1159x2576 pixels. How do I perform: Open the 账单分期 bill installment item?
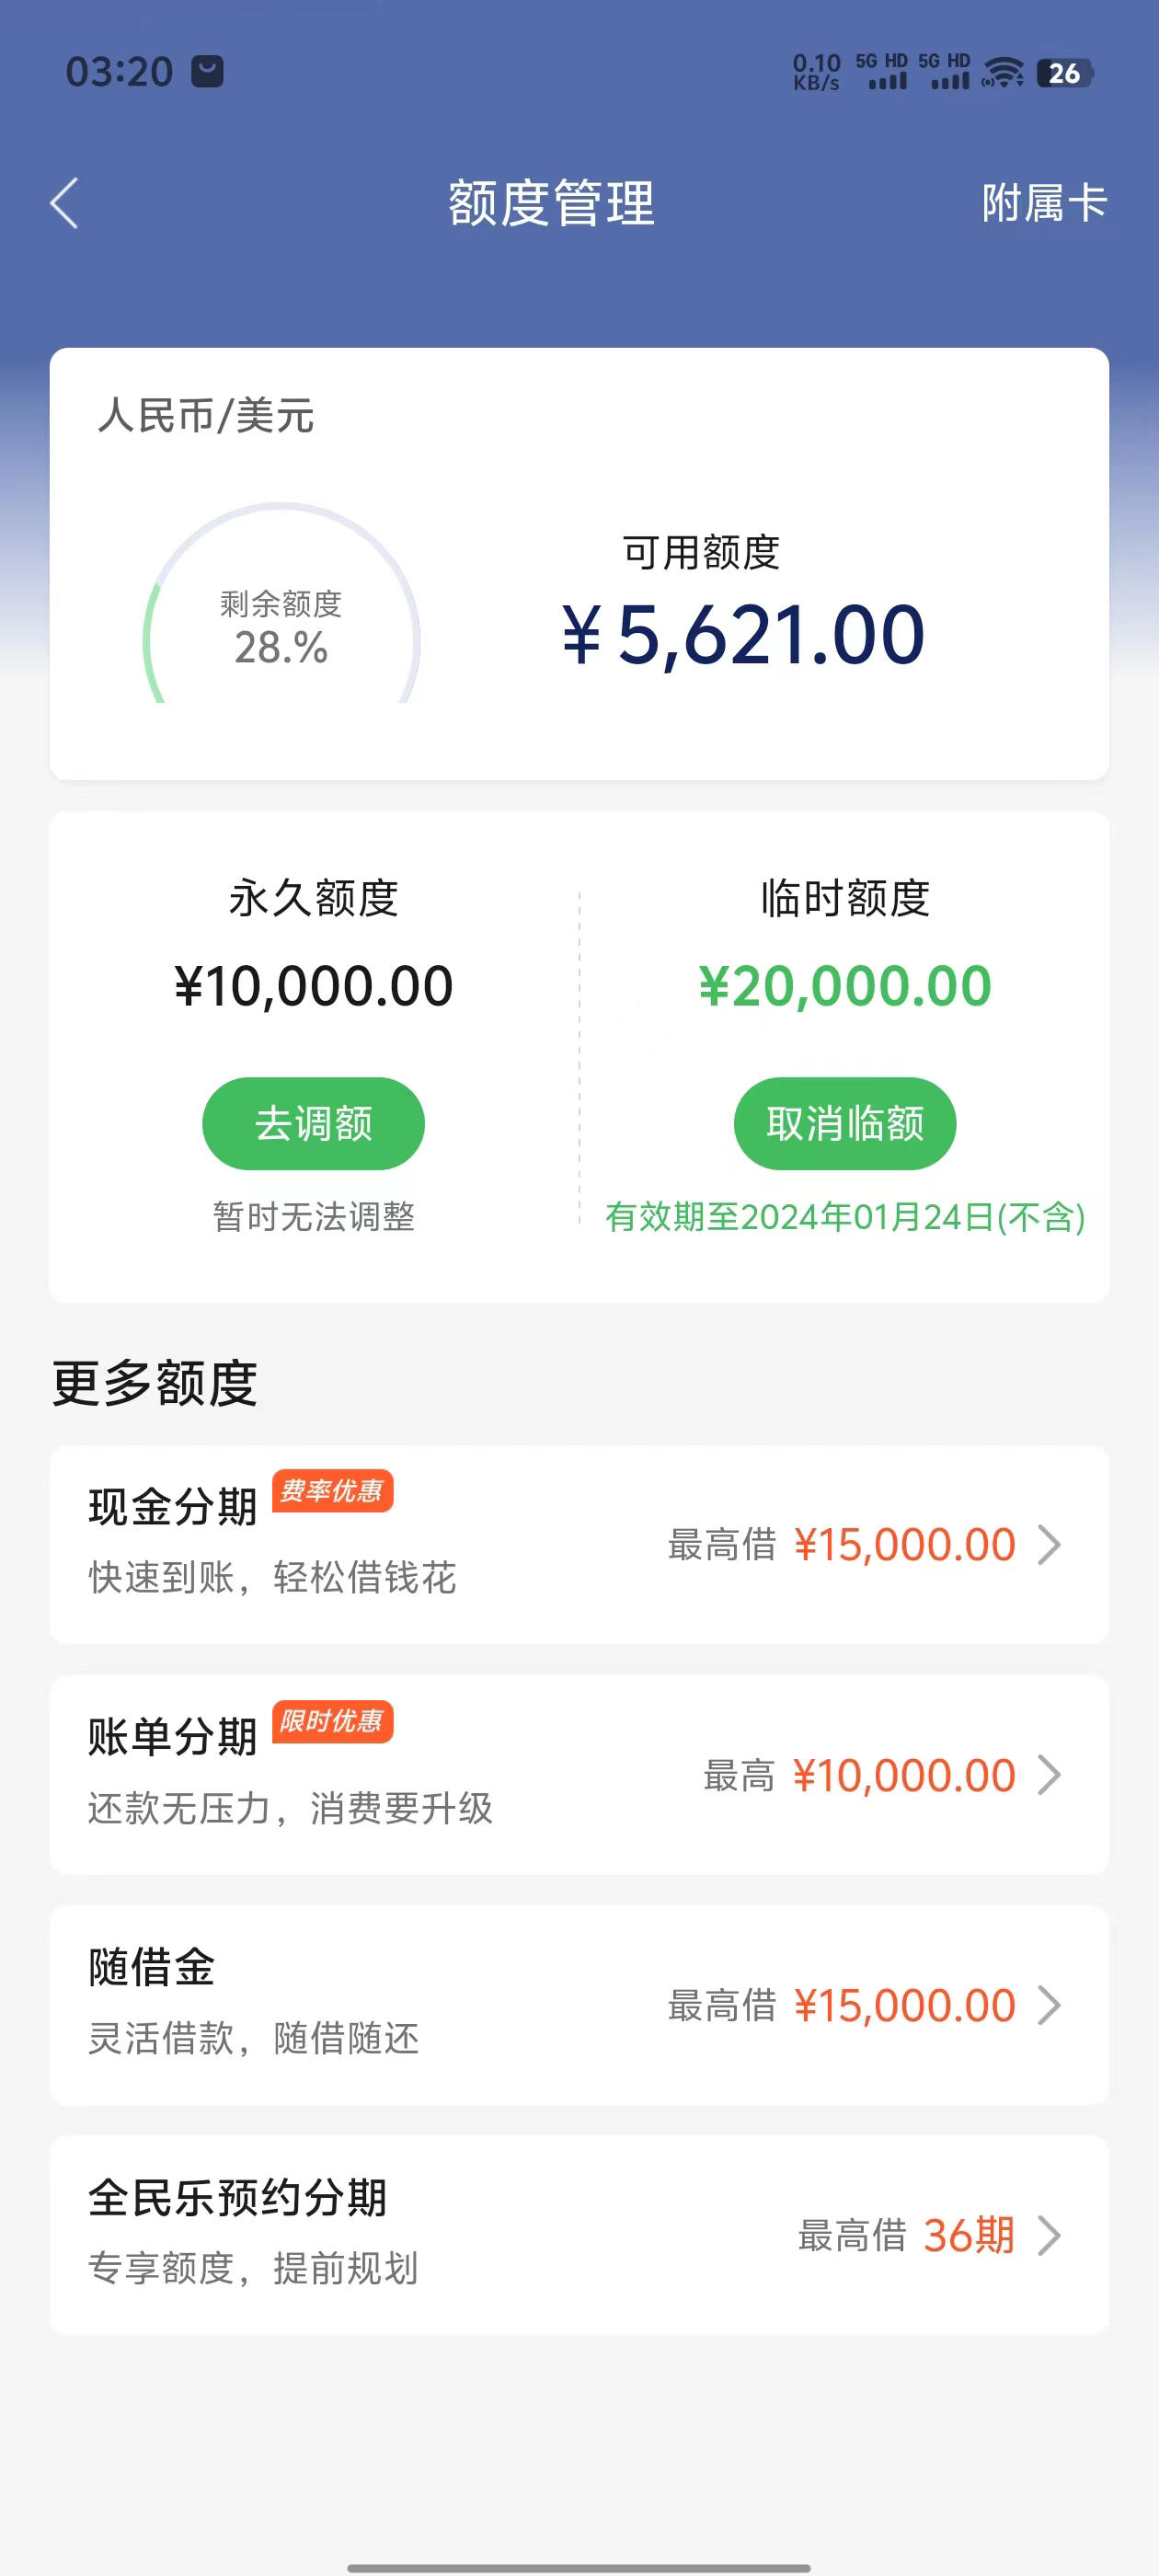(579, 1775)
